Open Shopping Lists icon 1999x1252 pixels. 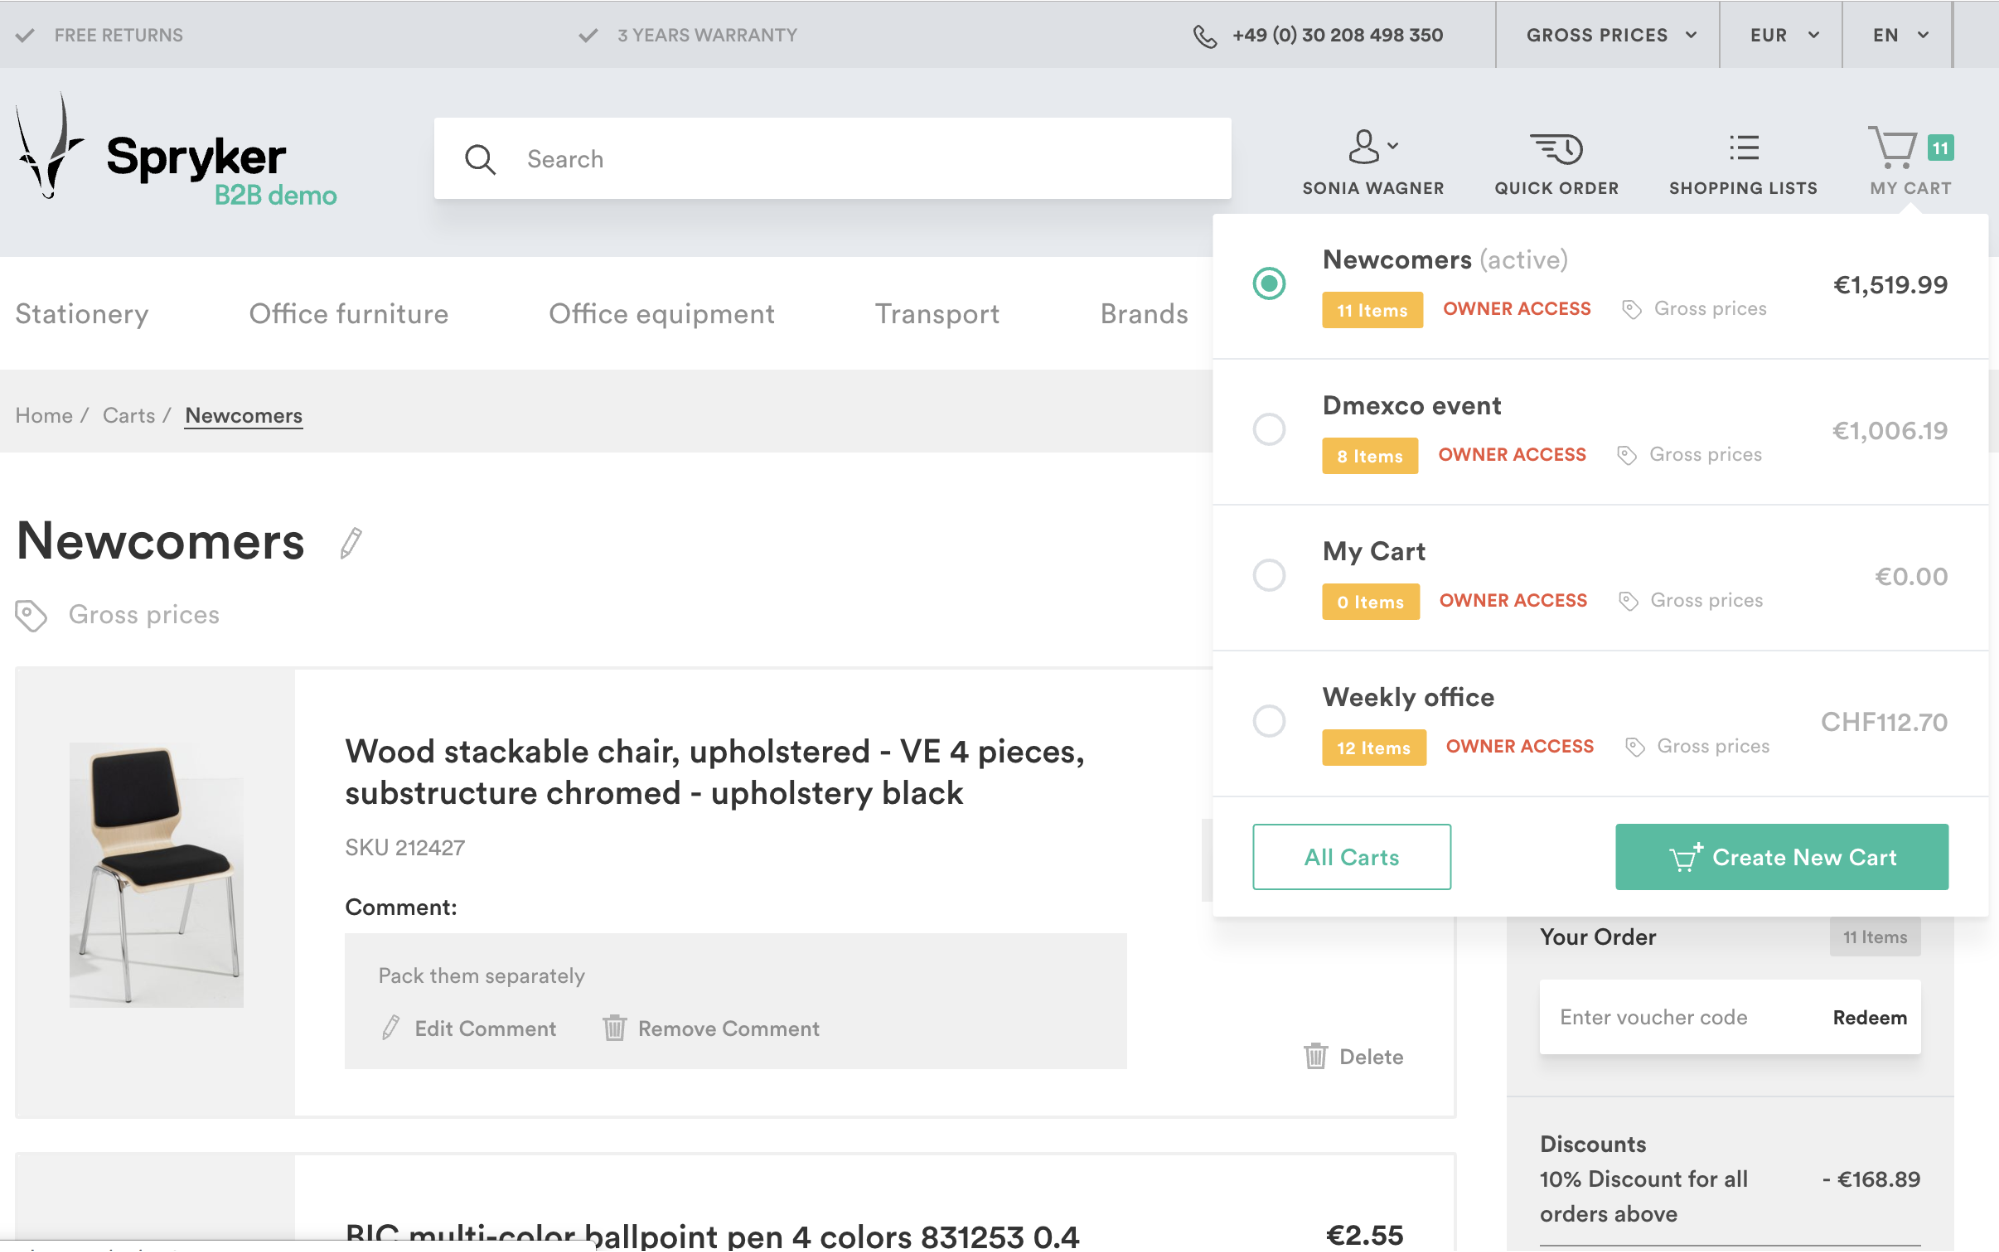(1743, 149)
